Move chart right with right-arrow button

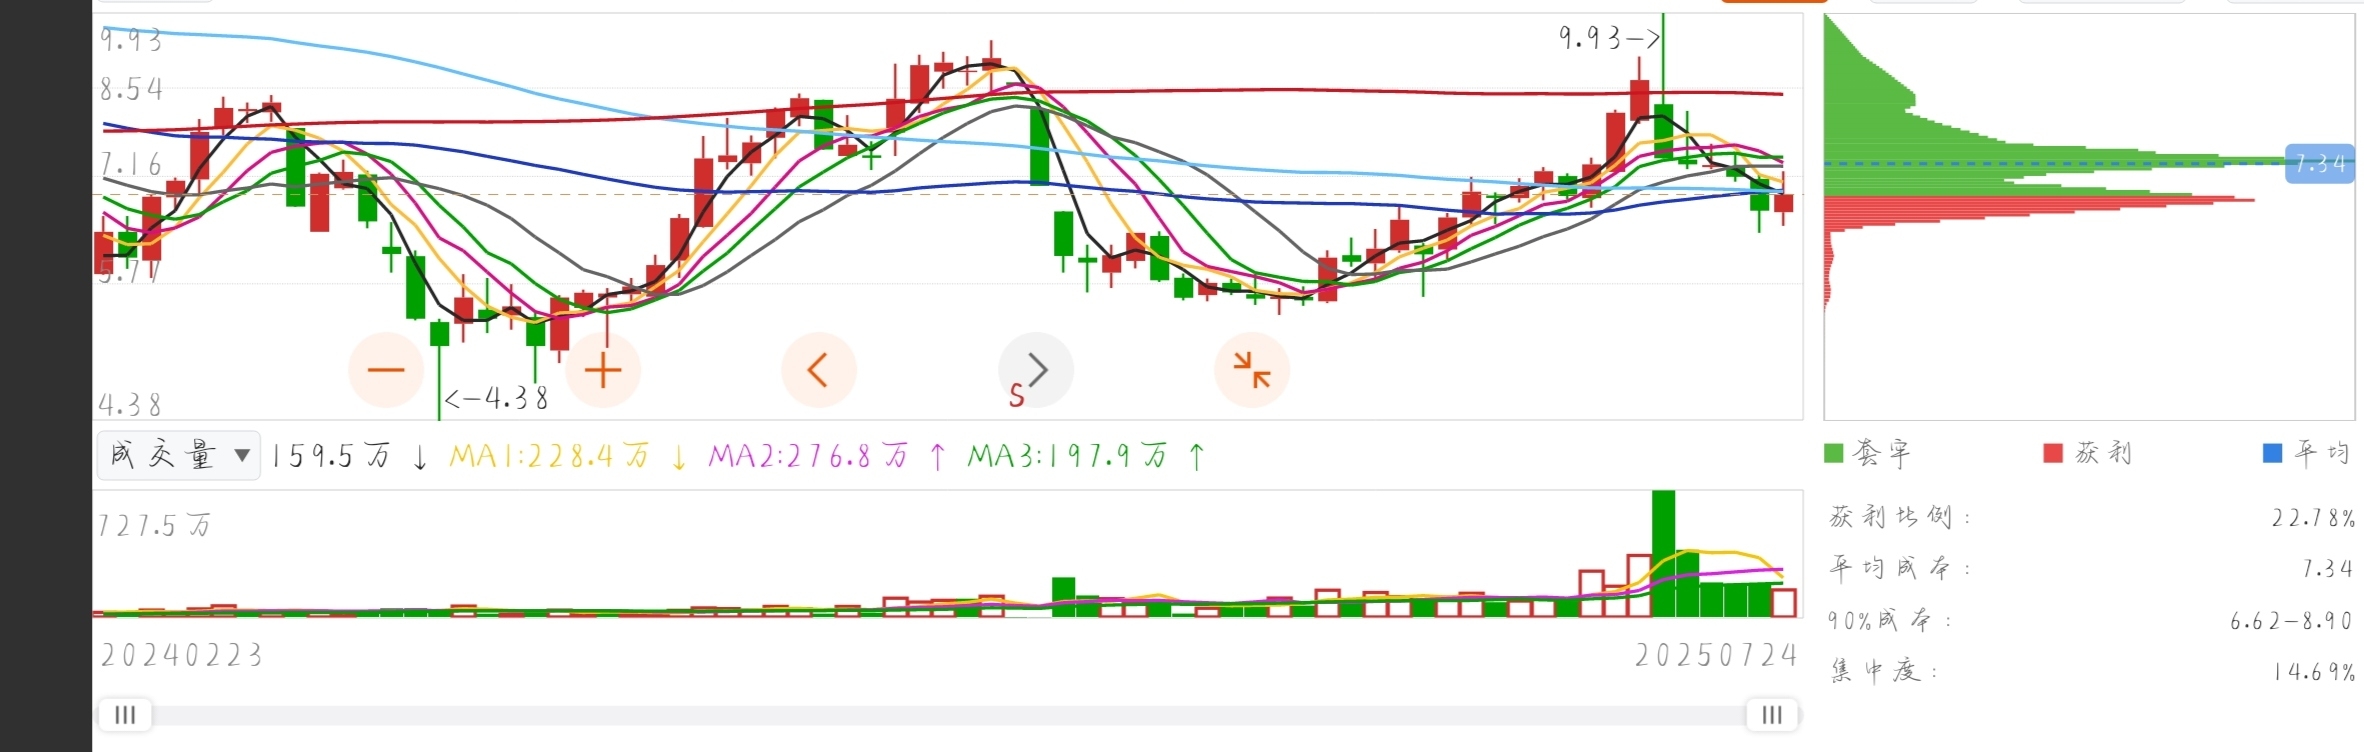(1037, 370)
